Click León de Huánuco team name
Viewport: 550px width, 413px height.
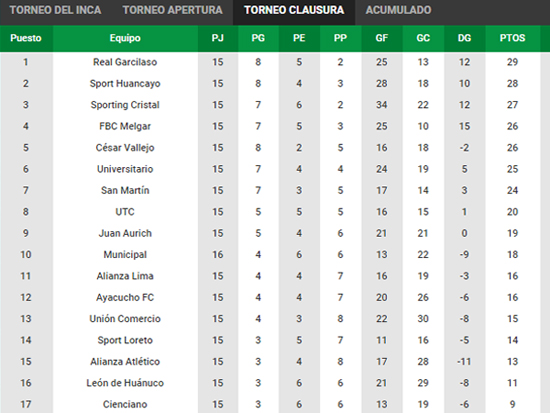(125, 383)
